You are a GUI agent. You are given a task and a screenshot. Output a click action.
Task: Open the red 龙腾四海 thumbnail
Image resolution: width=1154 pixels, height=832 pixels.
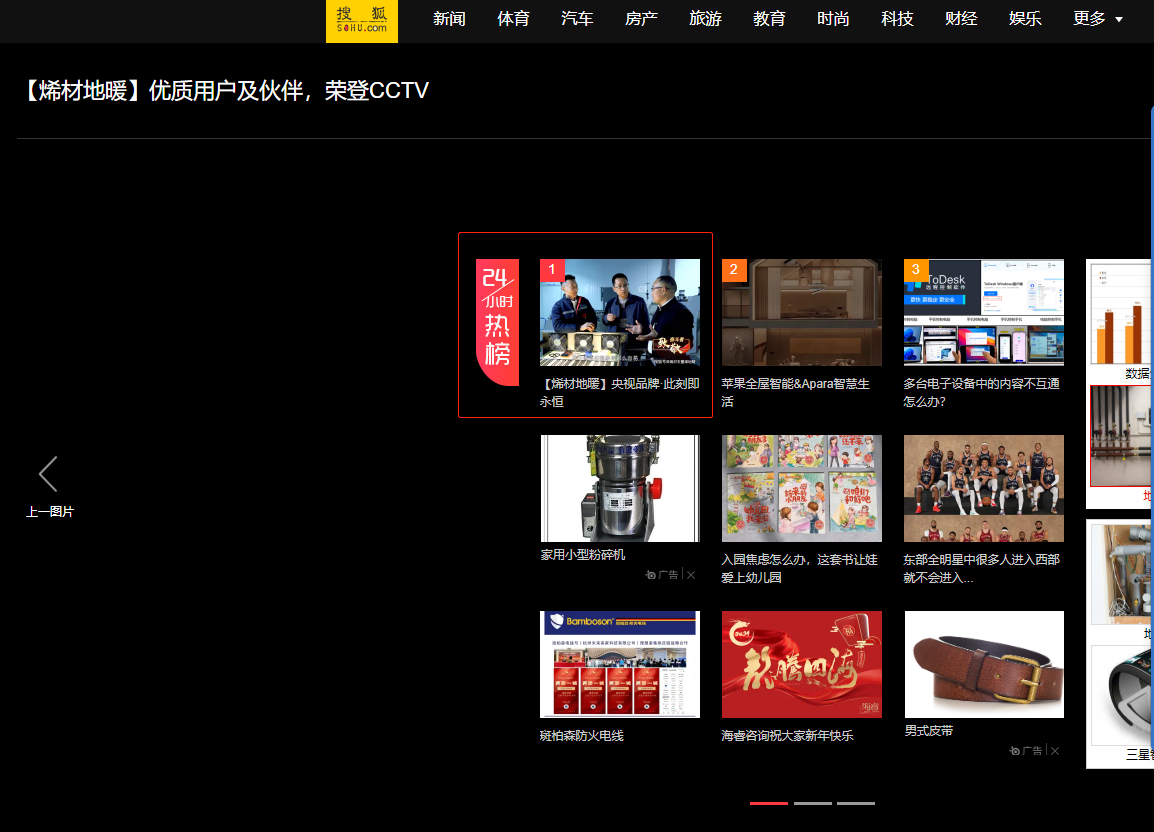[801, 664]
